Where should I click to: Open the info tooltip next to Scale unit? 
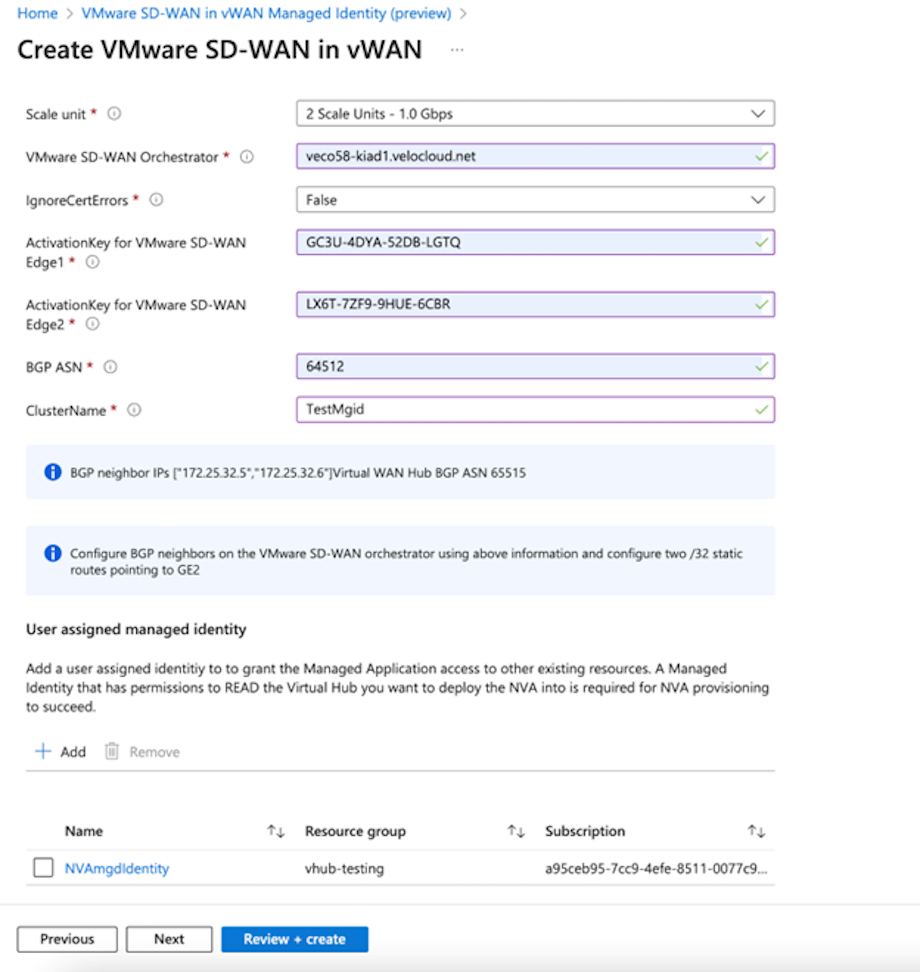coord(113,114)
